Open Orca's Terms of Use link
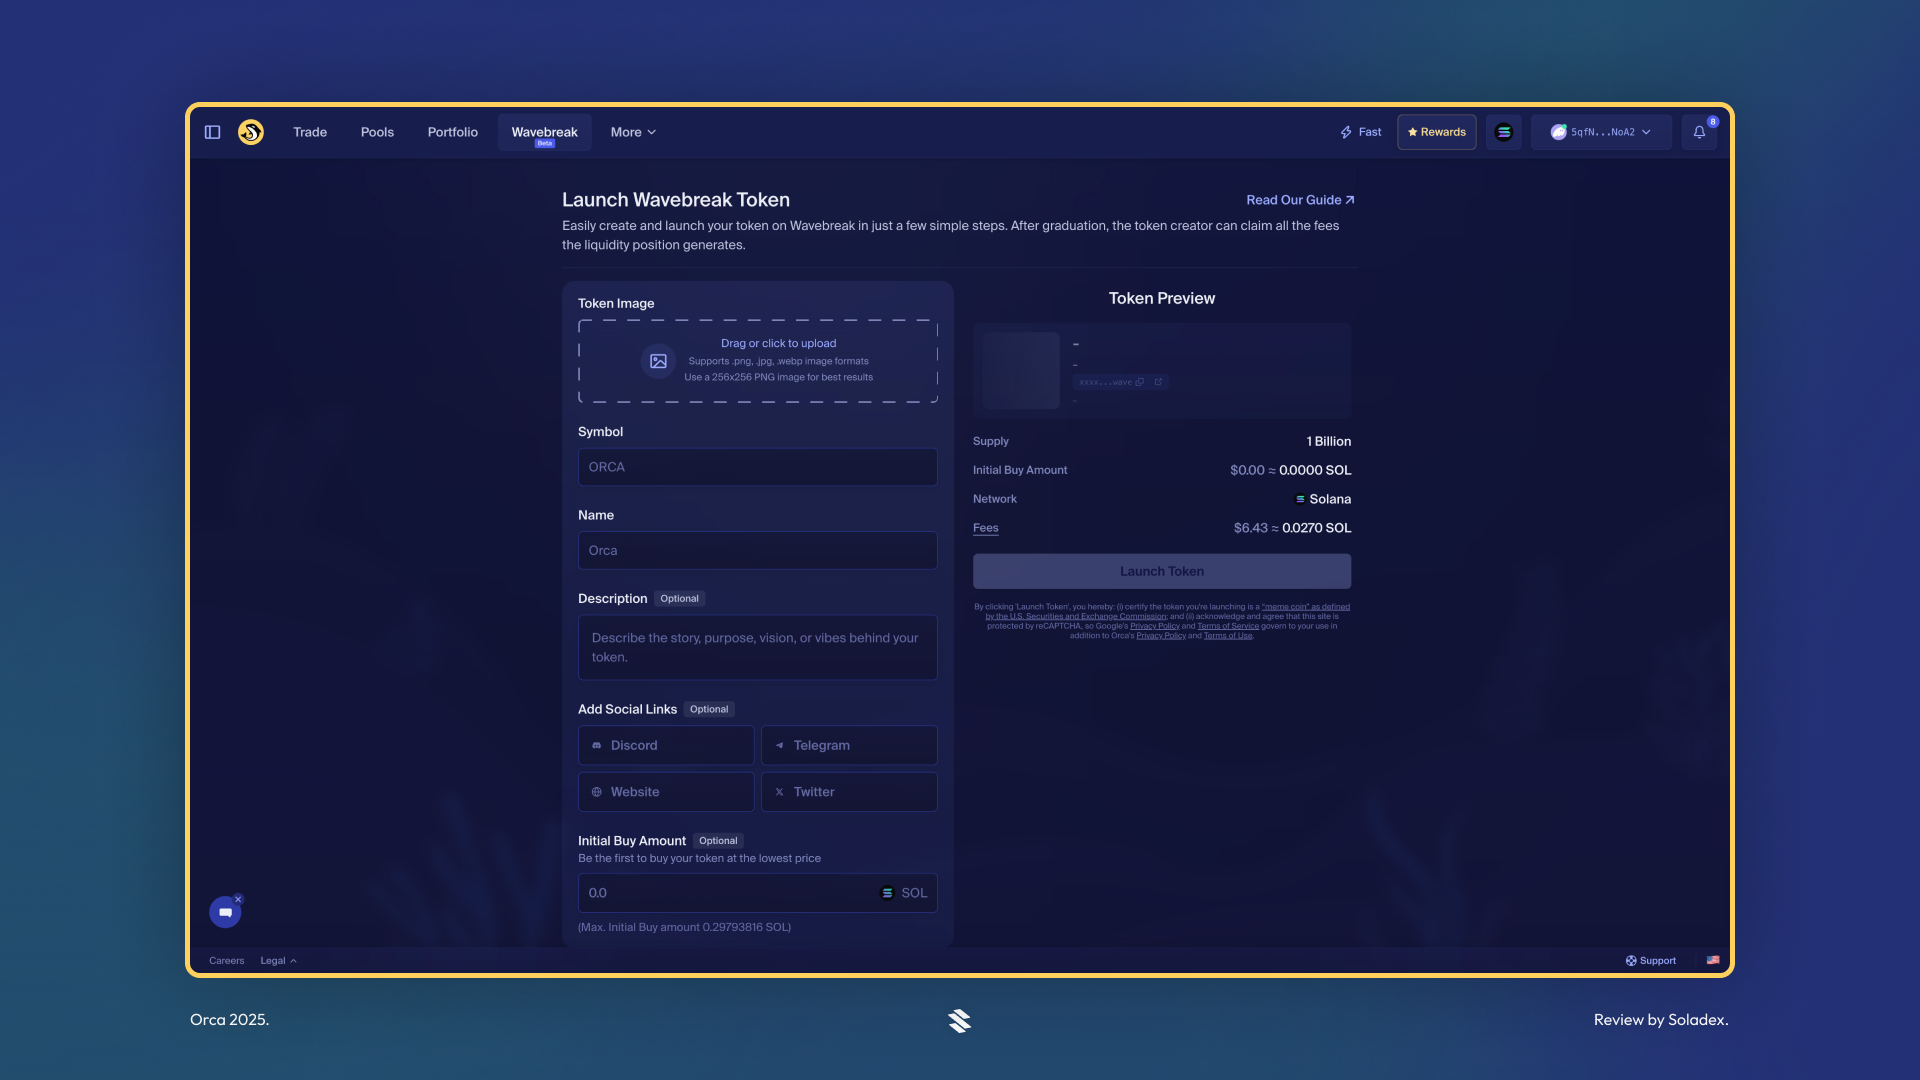The width and height of the screenshot is (1920, 1080). [x=1228, y=636]
